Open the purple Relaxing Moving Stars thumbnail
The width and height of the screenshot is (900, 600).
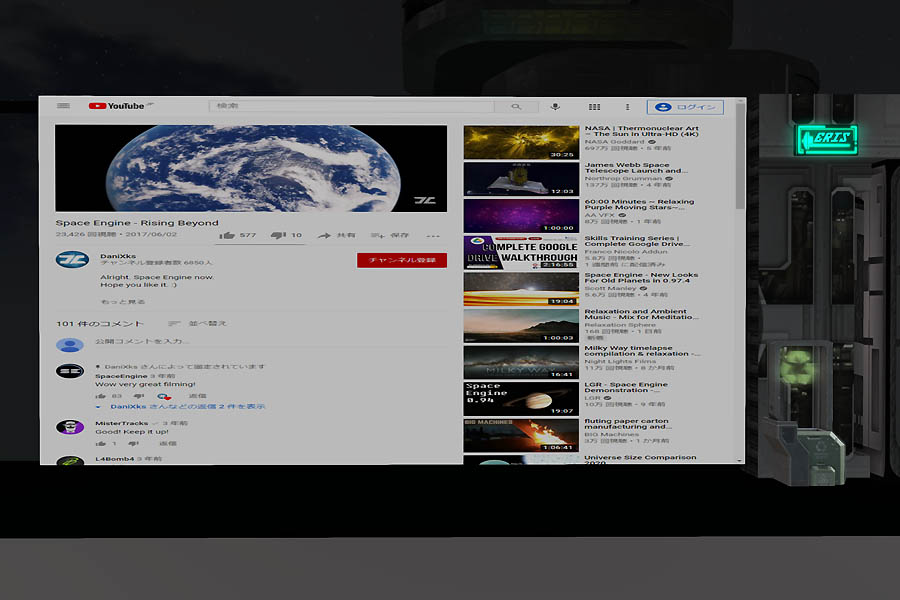521,216
